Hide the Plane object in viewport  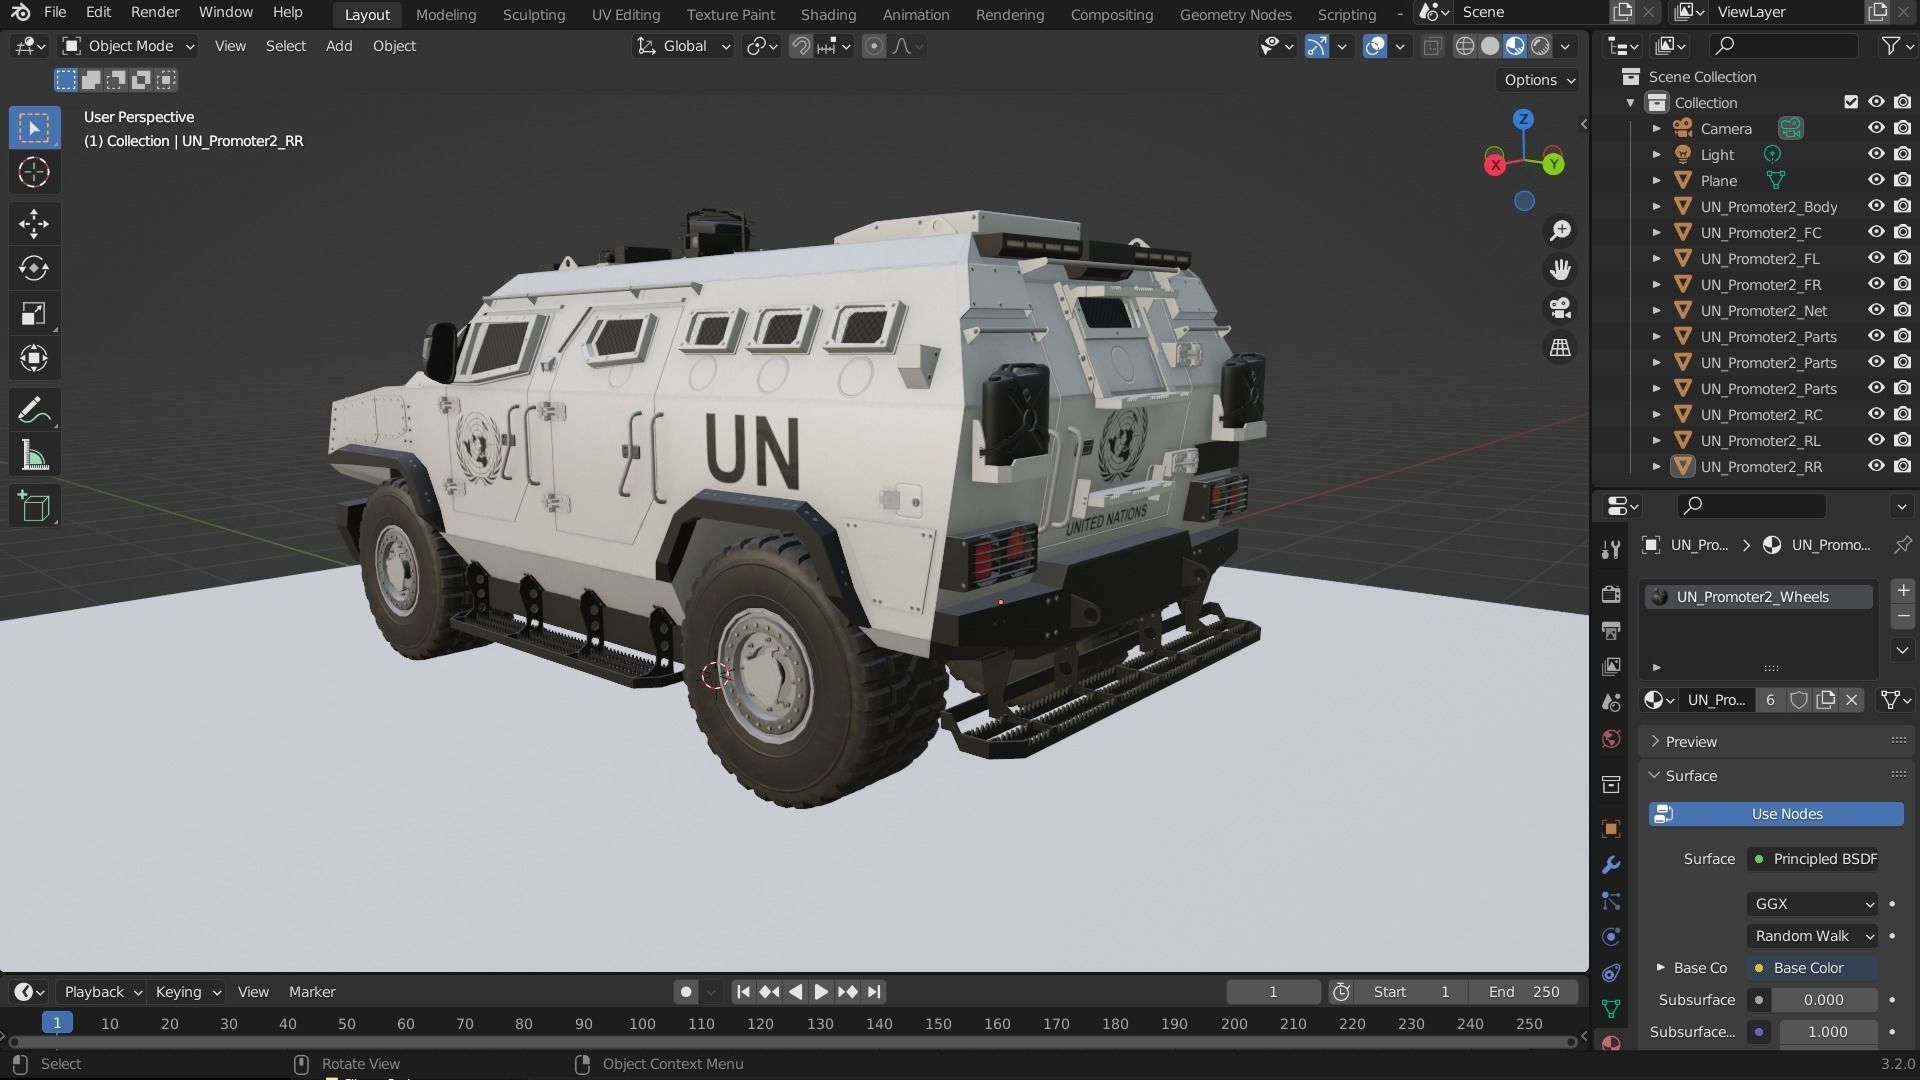click(x=1876, y=180)
